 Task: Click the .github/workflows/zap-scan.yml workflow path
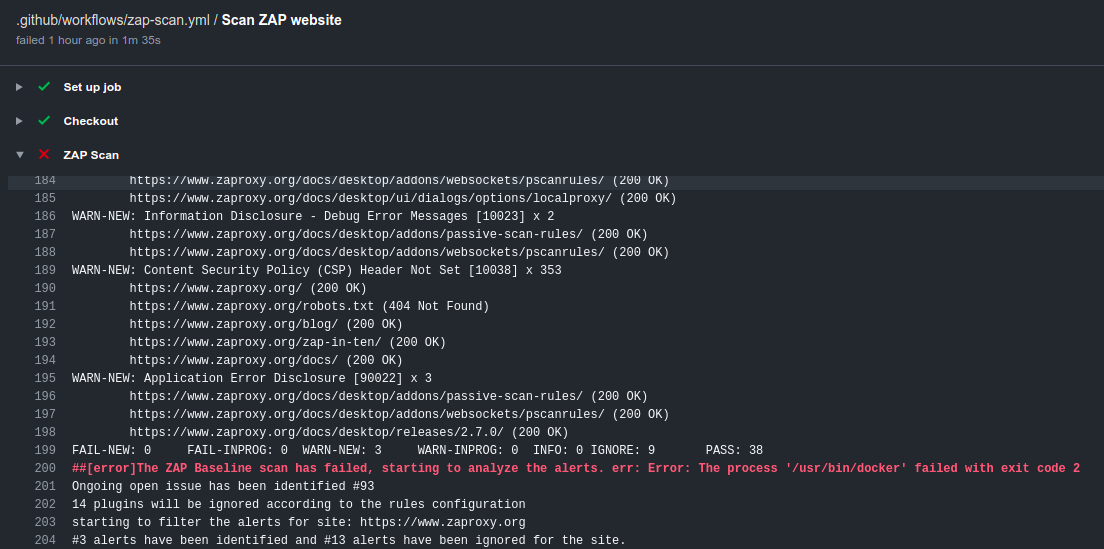coord(112,20)
